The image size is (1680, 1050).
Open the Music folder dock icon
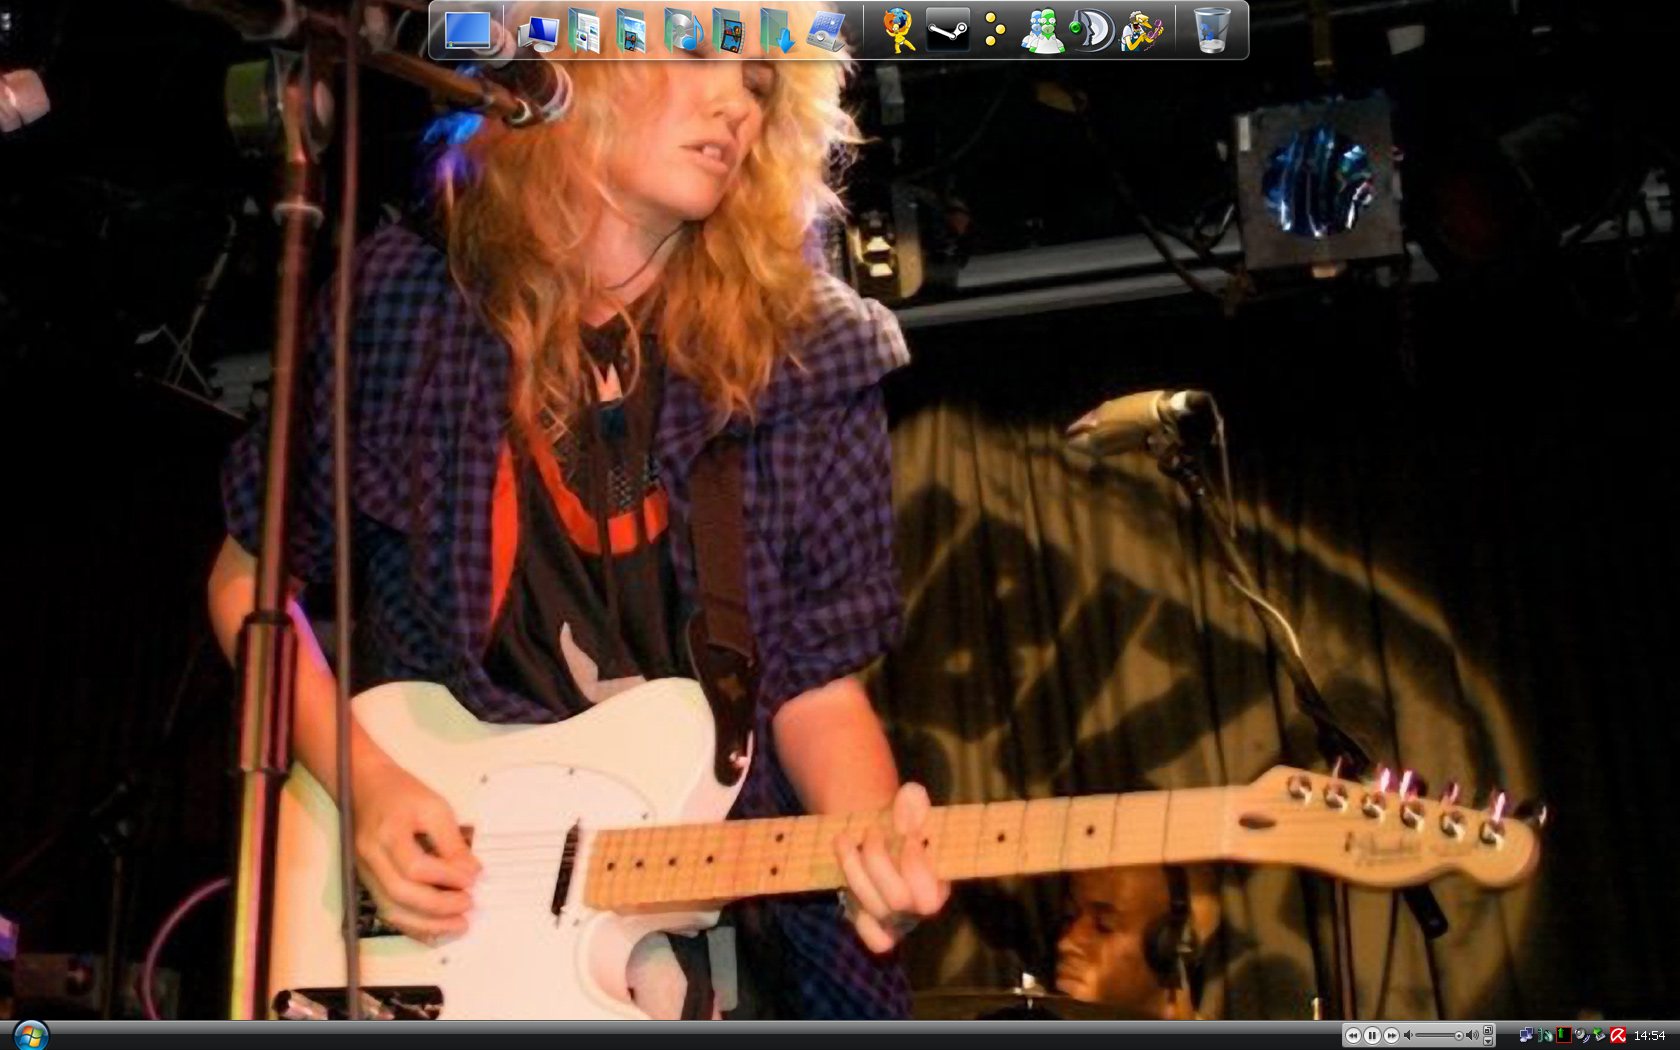(x=682, y=31)
